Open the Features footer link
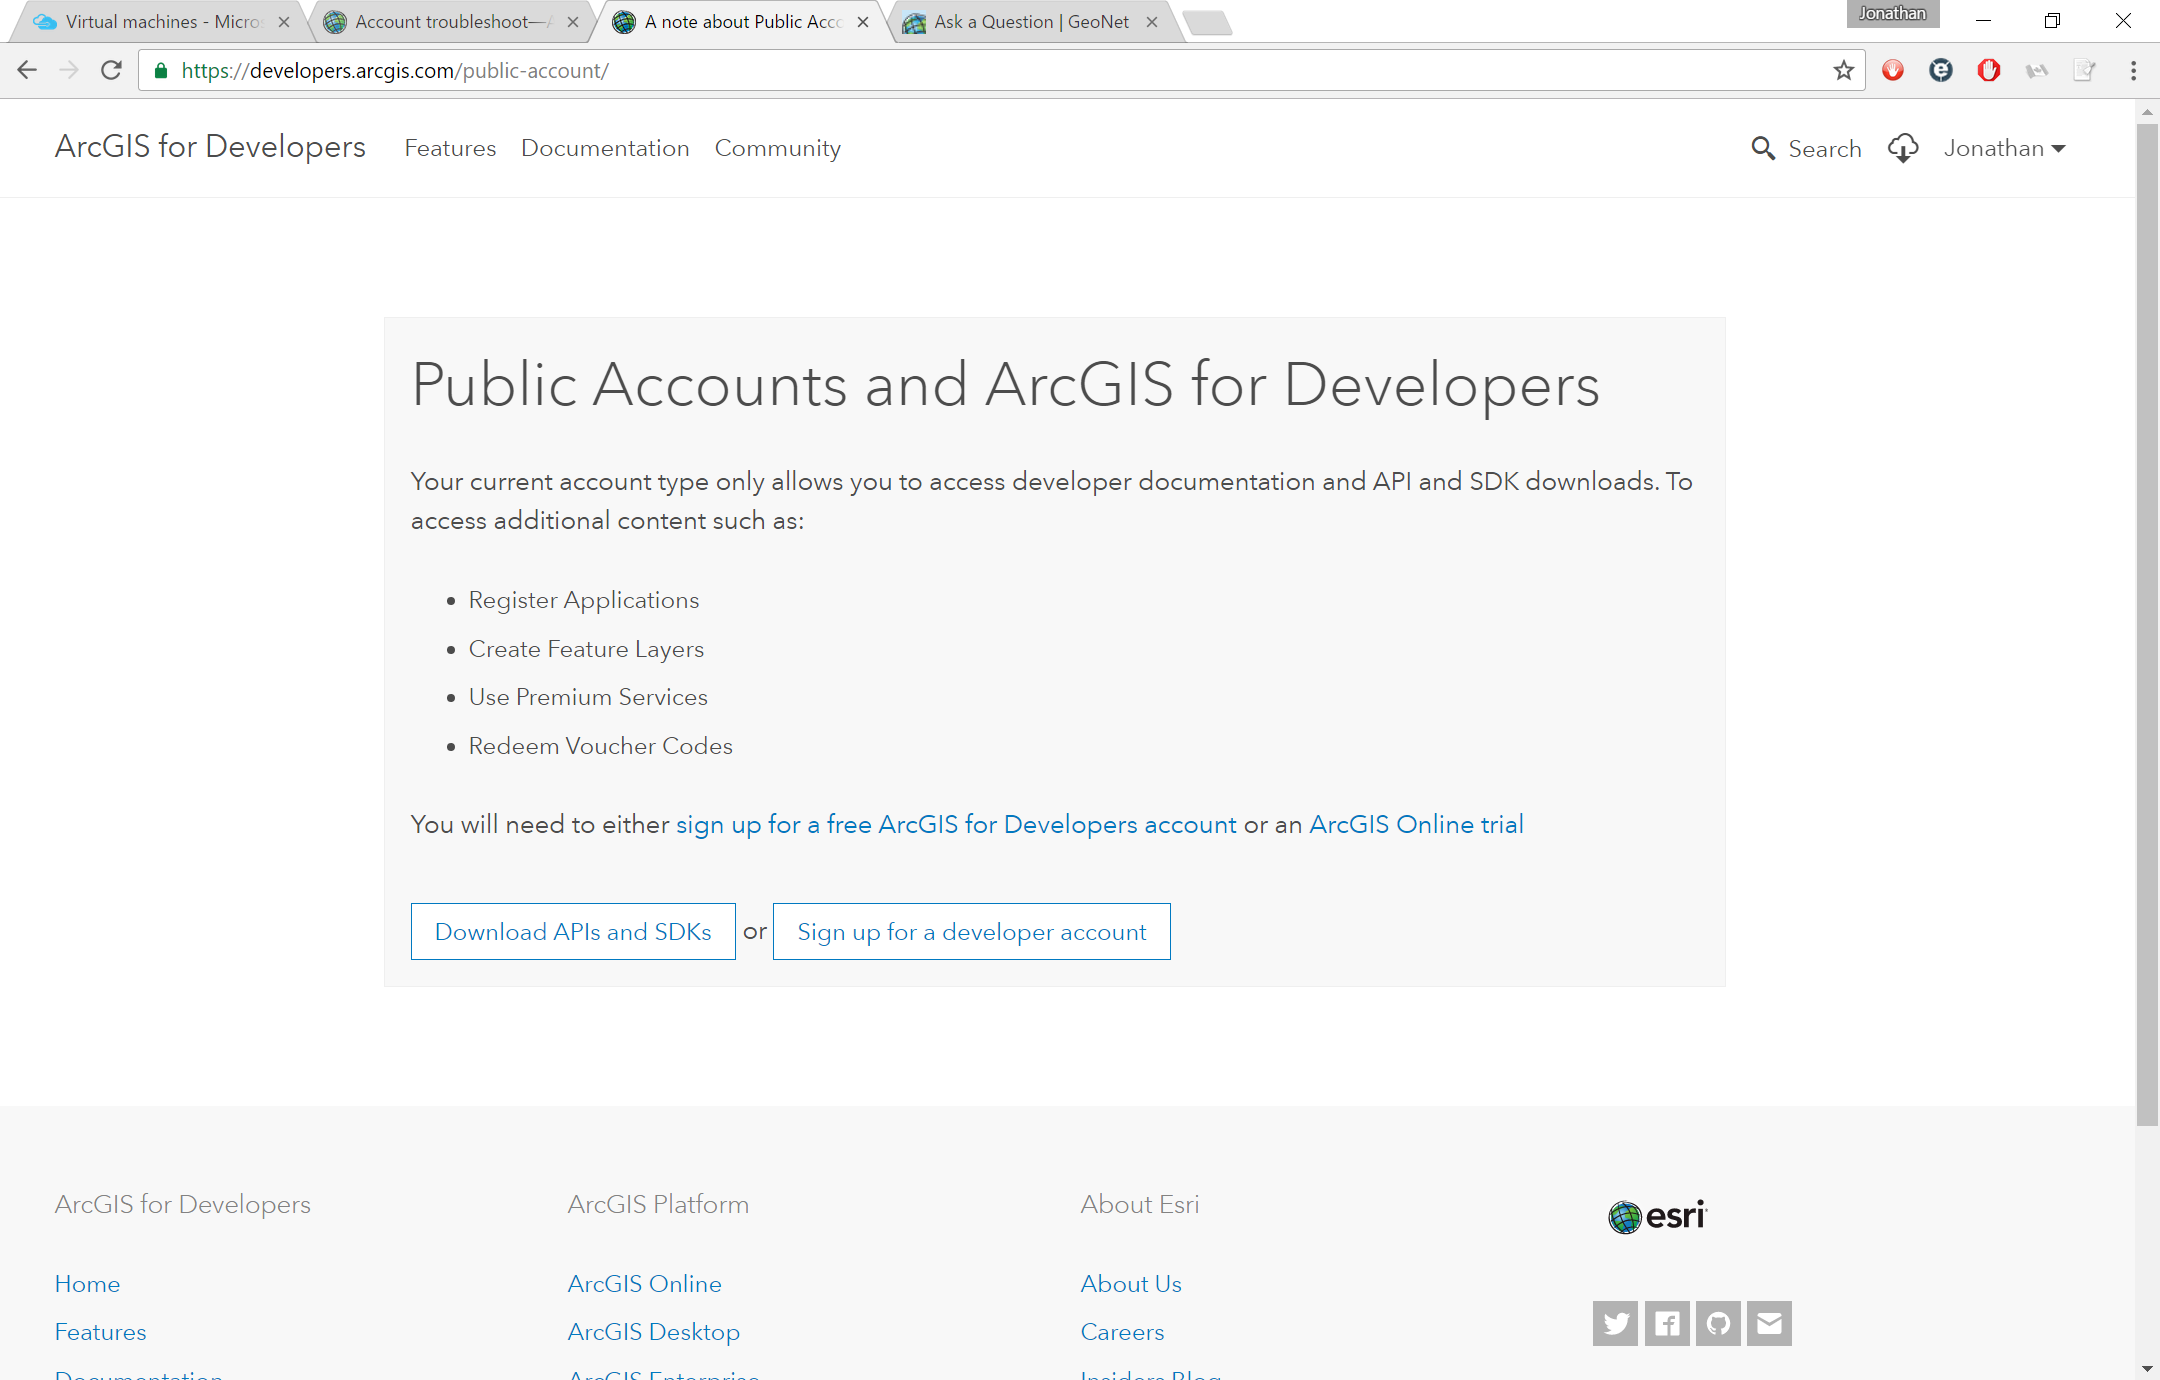The image size is (2160, 1380). [x=100, y=1332]
